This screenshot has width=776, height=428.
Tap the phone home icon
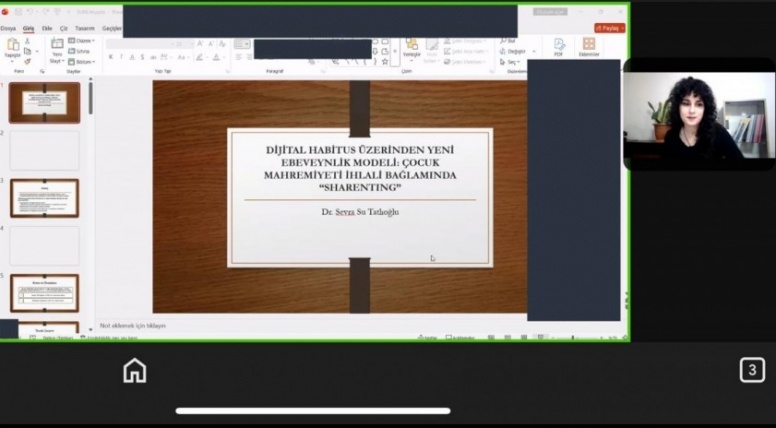pos(134,371)
